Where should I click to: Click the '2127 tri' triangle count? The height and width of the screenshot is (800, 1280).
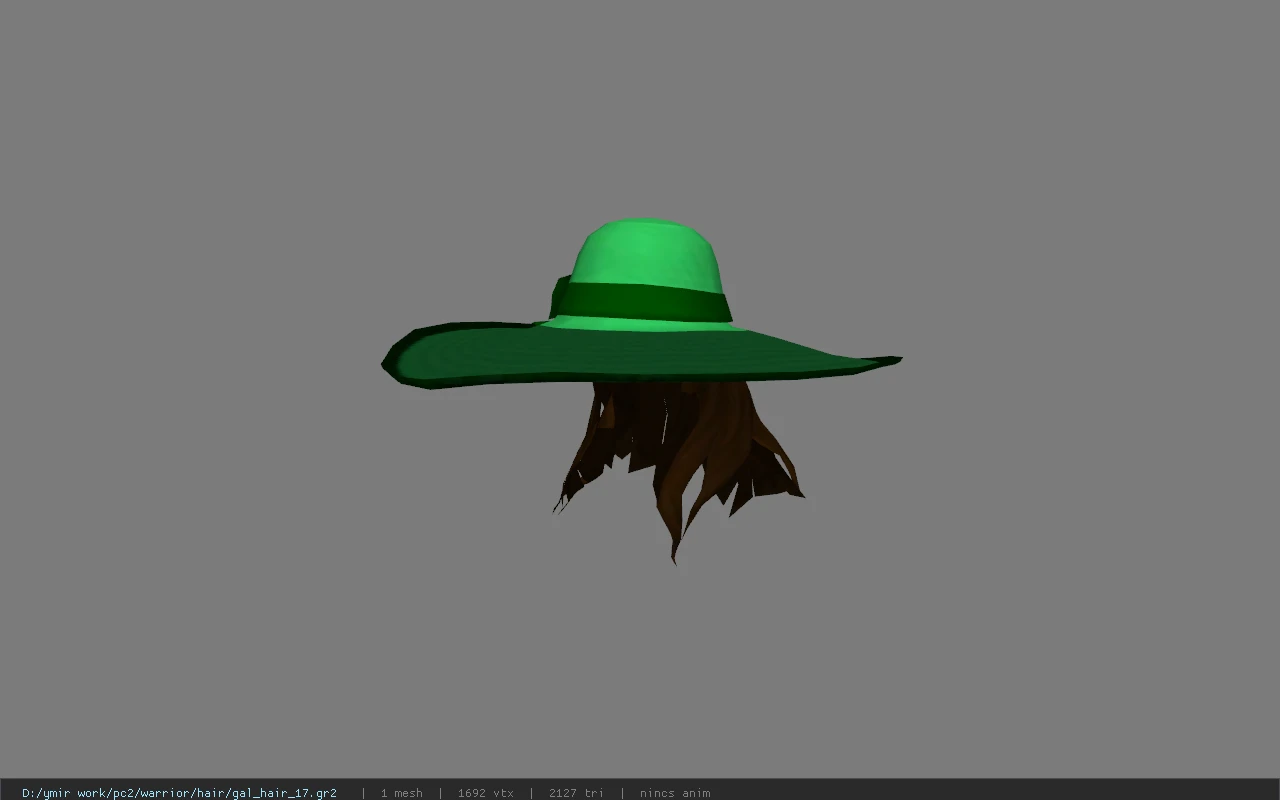[576, 793]
